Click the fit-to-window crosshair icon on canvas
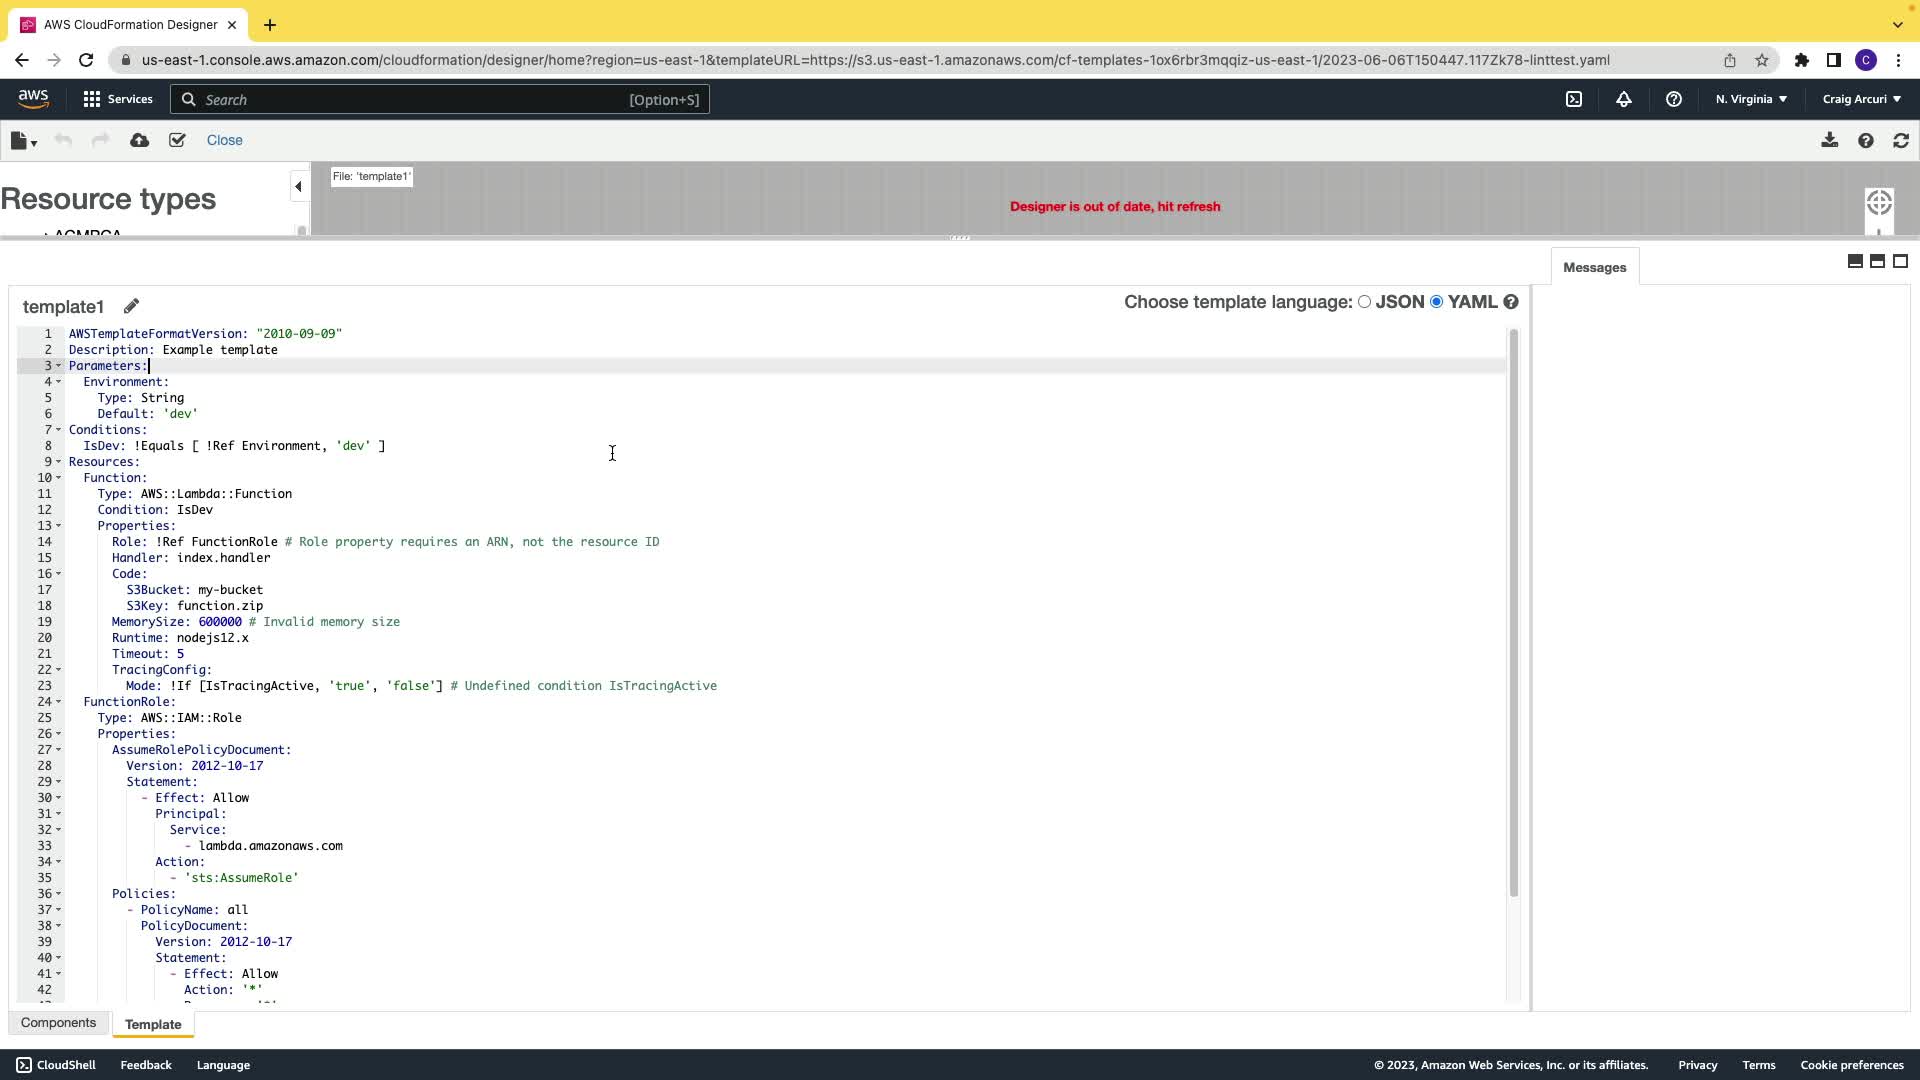This screenshot has height=1080, width=1920. (1879, 202)
